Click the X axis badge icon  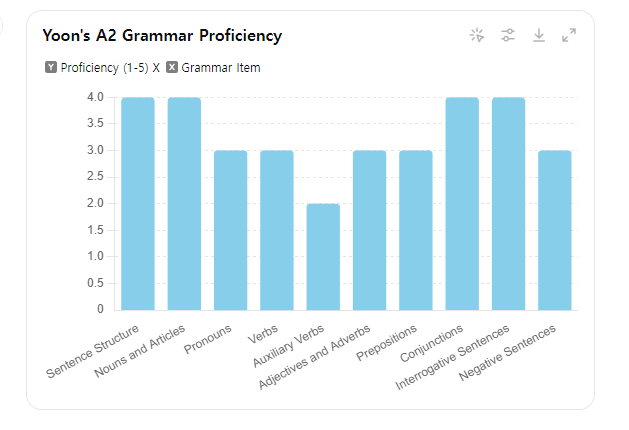[x=172, y=68]
